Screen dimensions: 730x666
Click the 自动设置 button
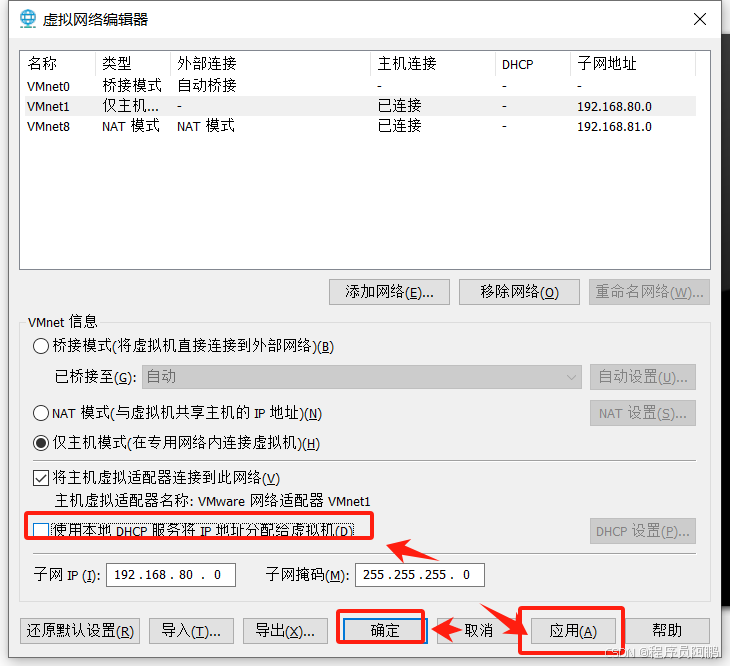(x=642, y=377)
